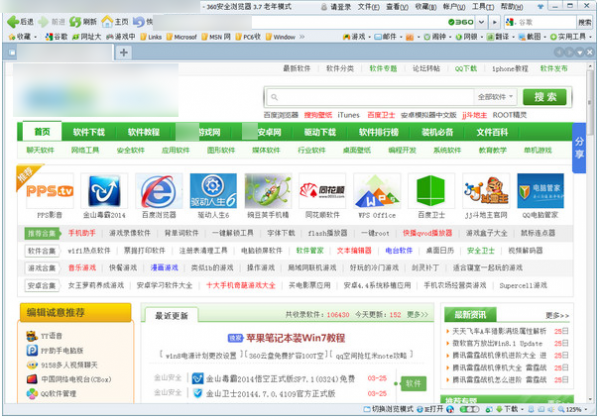The image size is (600, 419).
Task: Open the 谷歌 bookmark in favorites bar
Action: tap(56, 37)
